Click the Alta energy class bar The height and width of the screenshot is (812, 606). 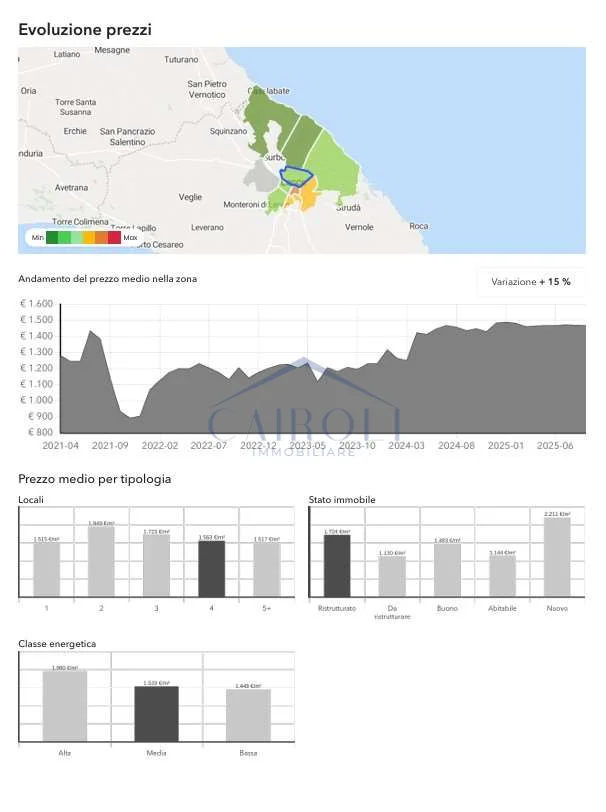[x=65, y=706]
